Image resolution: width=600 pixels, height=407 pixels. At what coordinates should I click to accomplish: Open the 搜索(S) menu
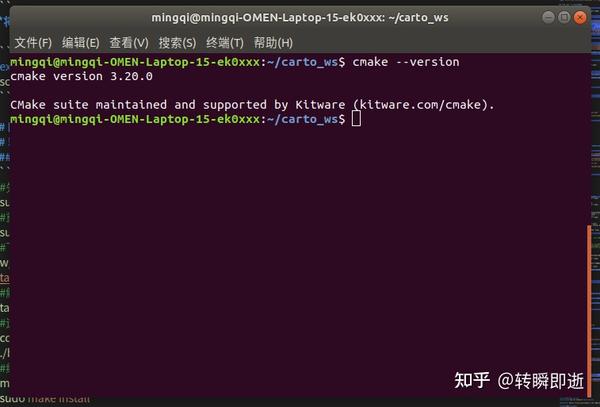pyautogui.click(x=177, y=43)
